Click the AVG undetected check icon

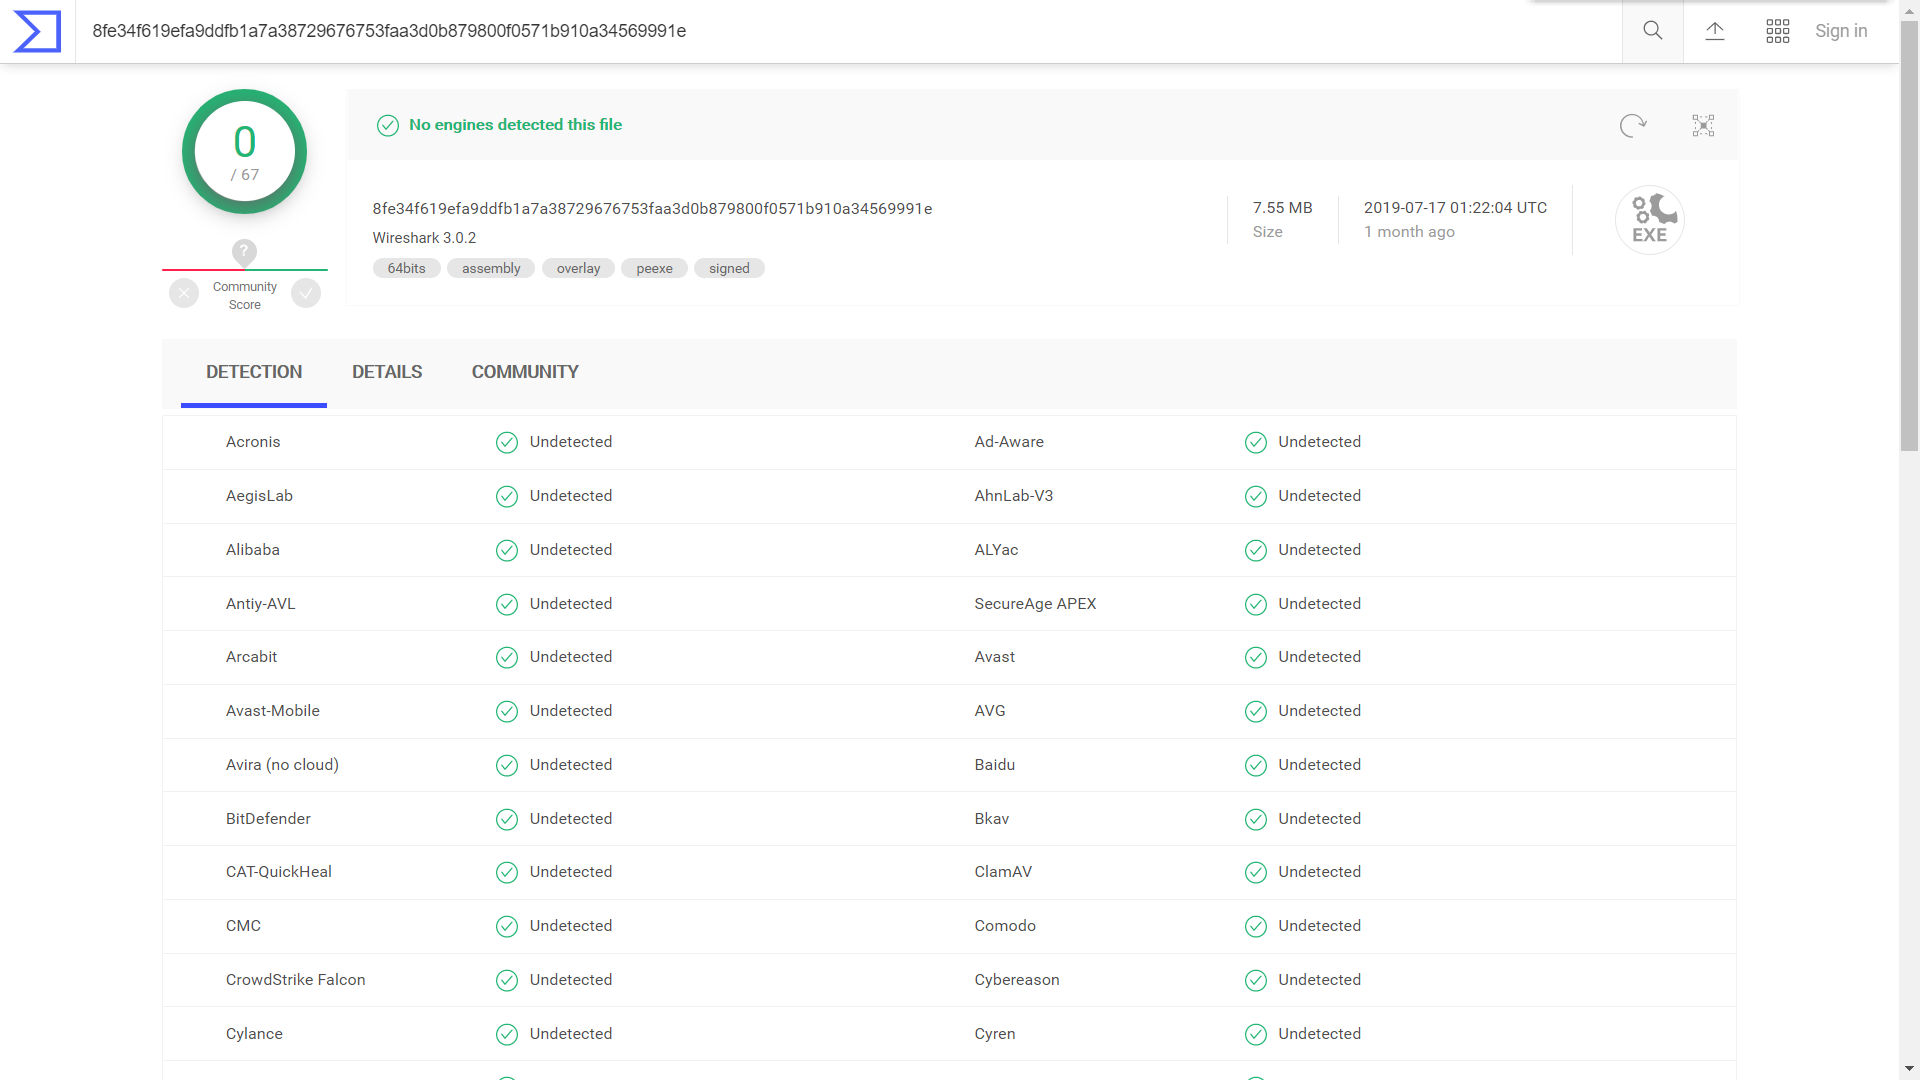[1256, 711]
